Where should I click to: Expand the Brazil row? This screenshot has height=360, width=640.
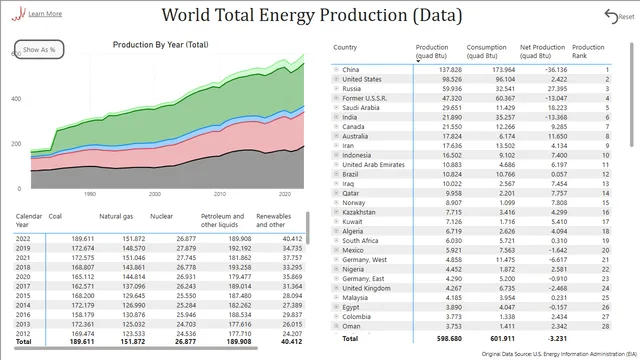tap(336, 174)
